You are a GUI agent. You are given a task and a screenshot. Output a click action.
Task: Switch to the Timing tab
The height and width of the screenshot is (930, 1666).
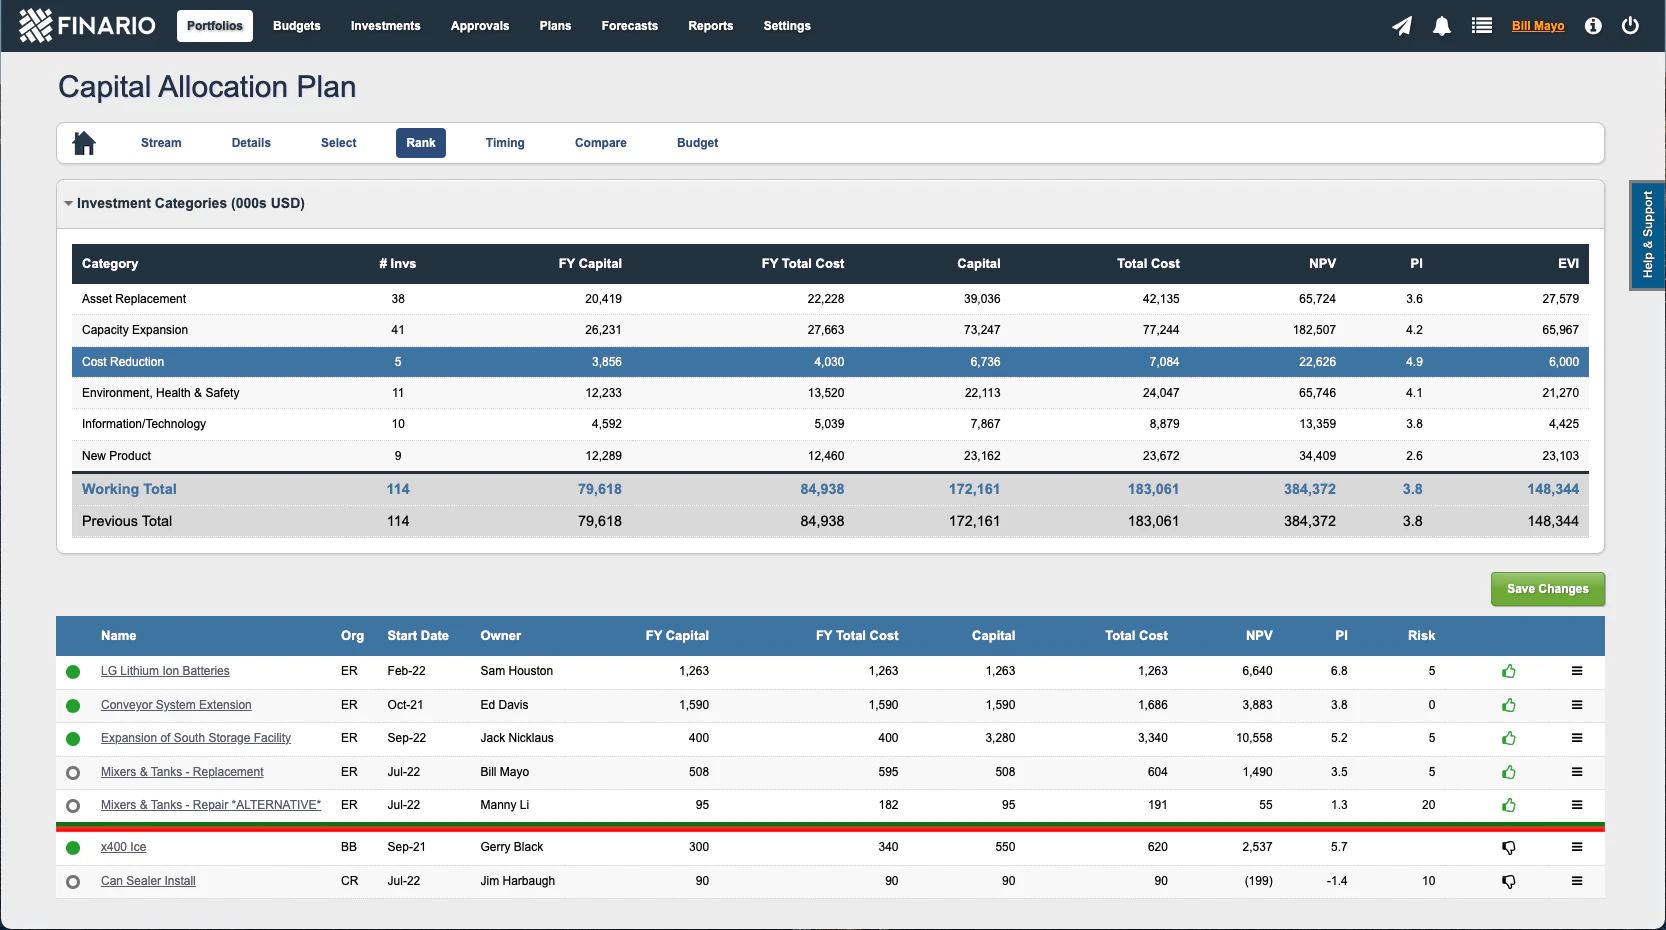coord(505,143)
